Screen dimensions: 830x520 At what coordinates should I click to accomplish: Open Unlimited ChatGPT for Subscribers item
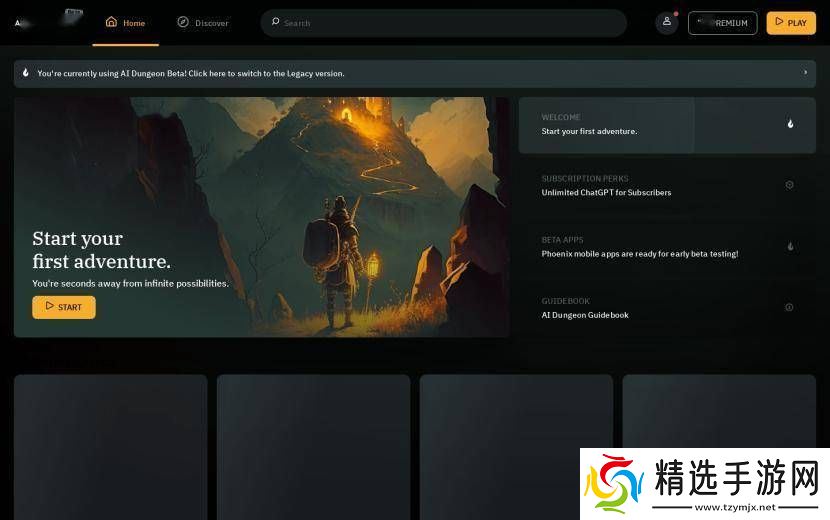[x=606, y=192]
